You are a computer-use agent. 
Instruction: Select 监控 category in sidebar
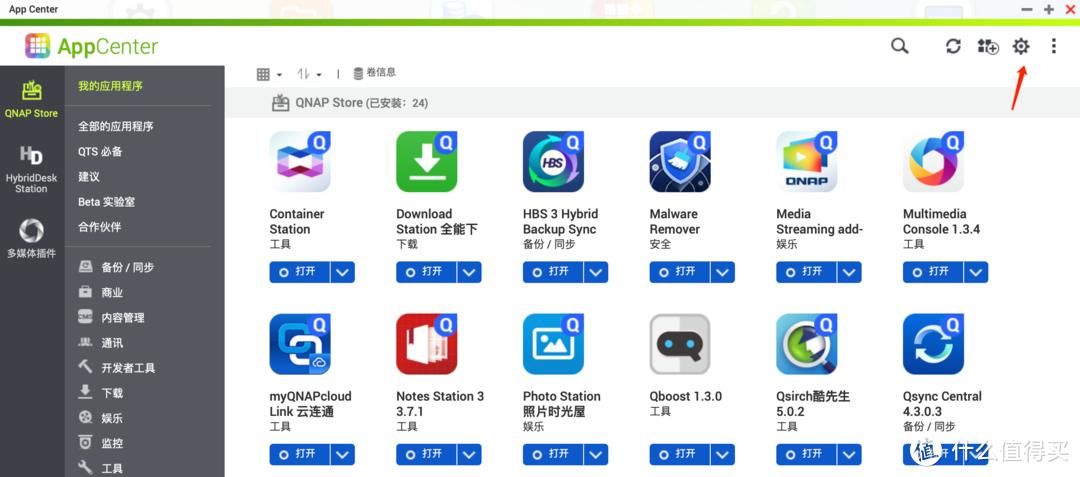tap(101, 443)
